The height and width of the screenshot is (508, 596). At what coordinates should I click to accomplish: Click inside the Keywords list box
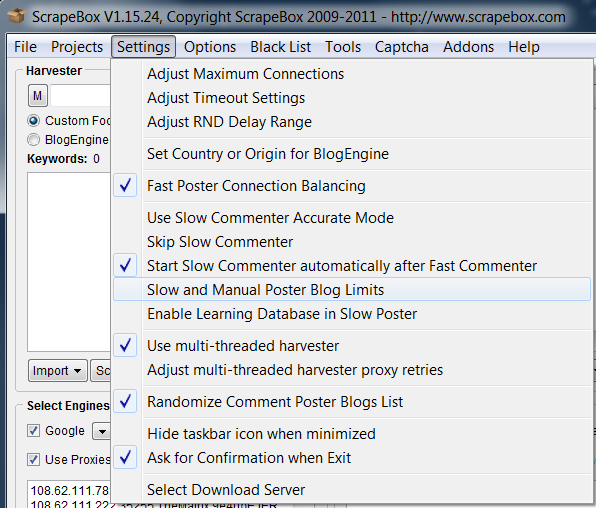pyautogui.click(x=69, y=262)
